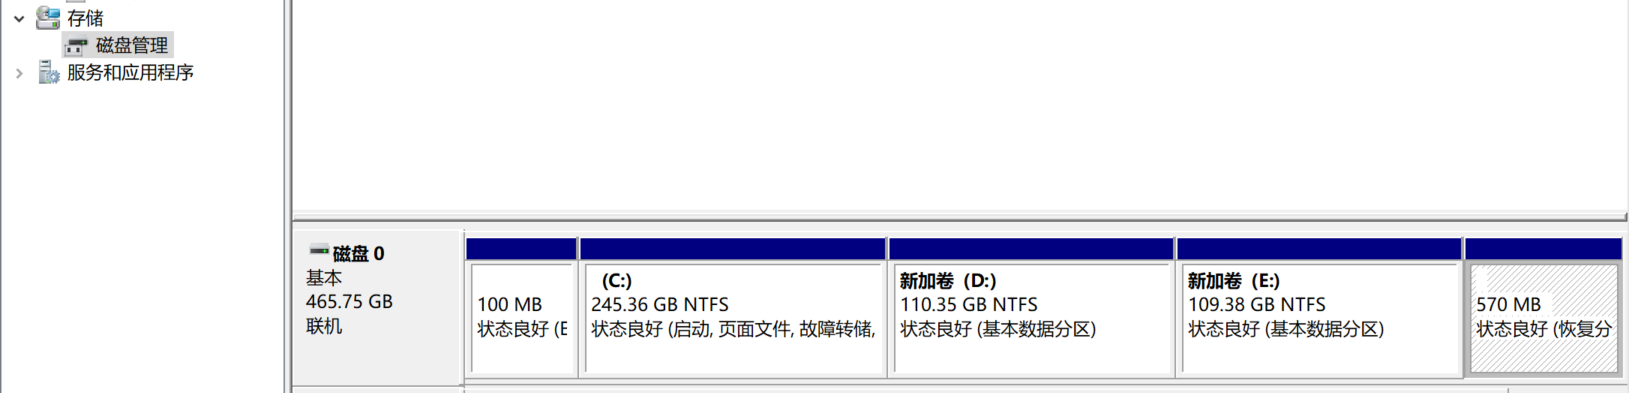Click the divider between tree and disk pane
Screen dimensions: 1630x393
coord(288,196)
